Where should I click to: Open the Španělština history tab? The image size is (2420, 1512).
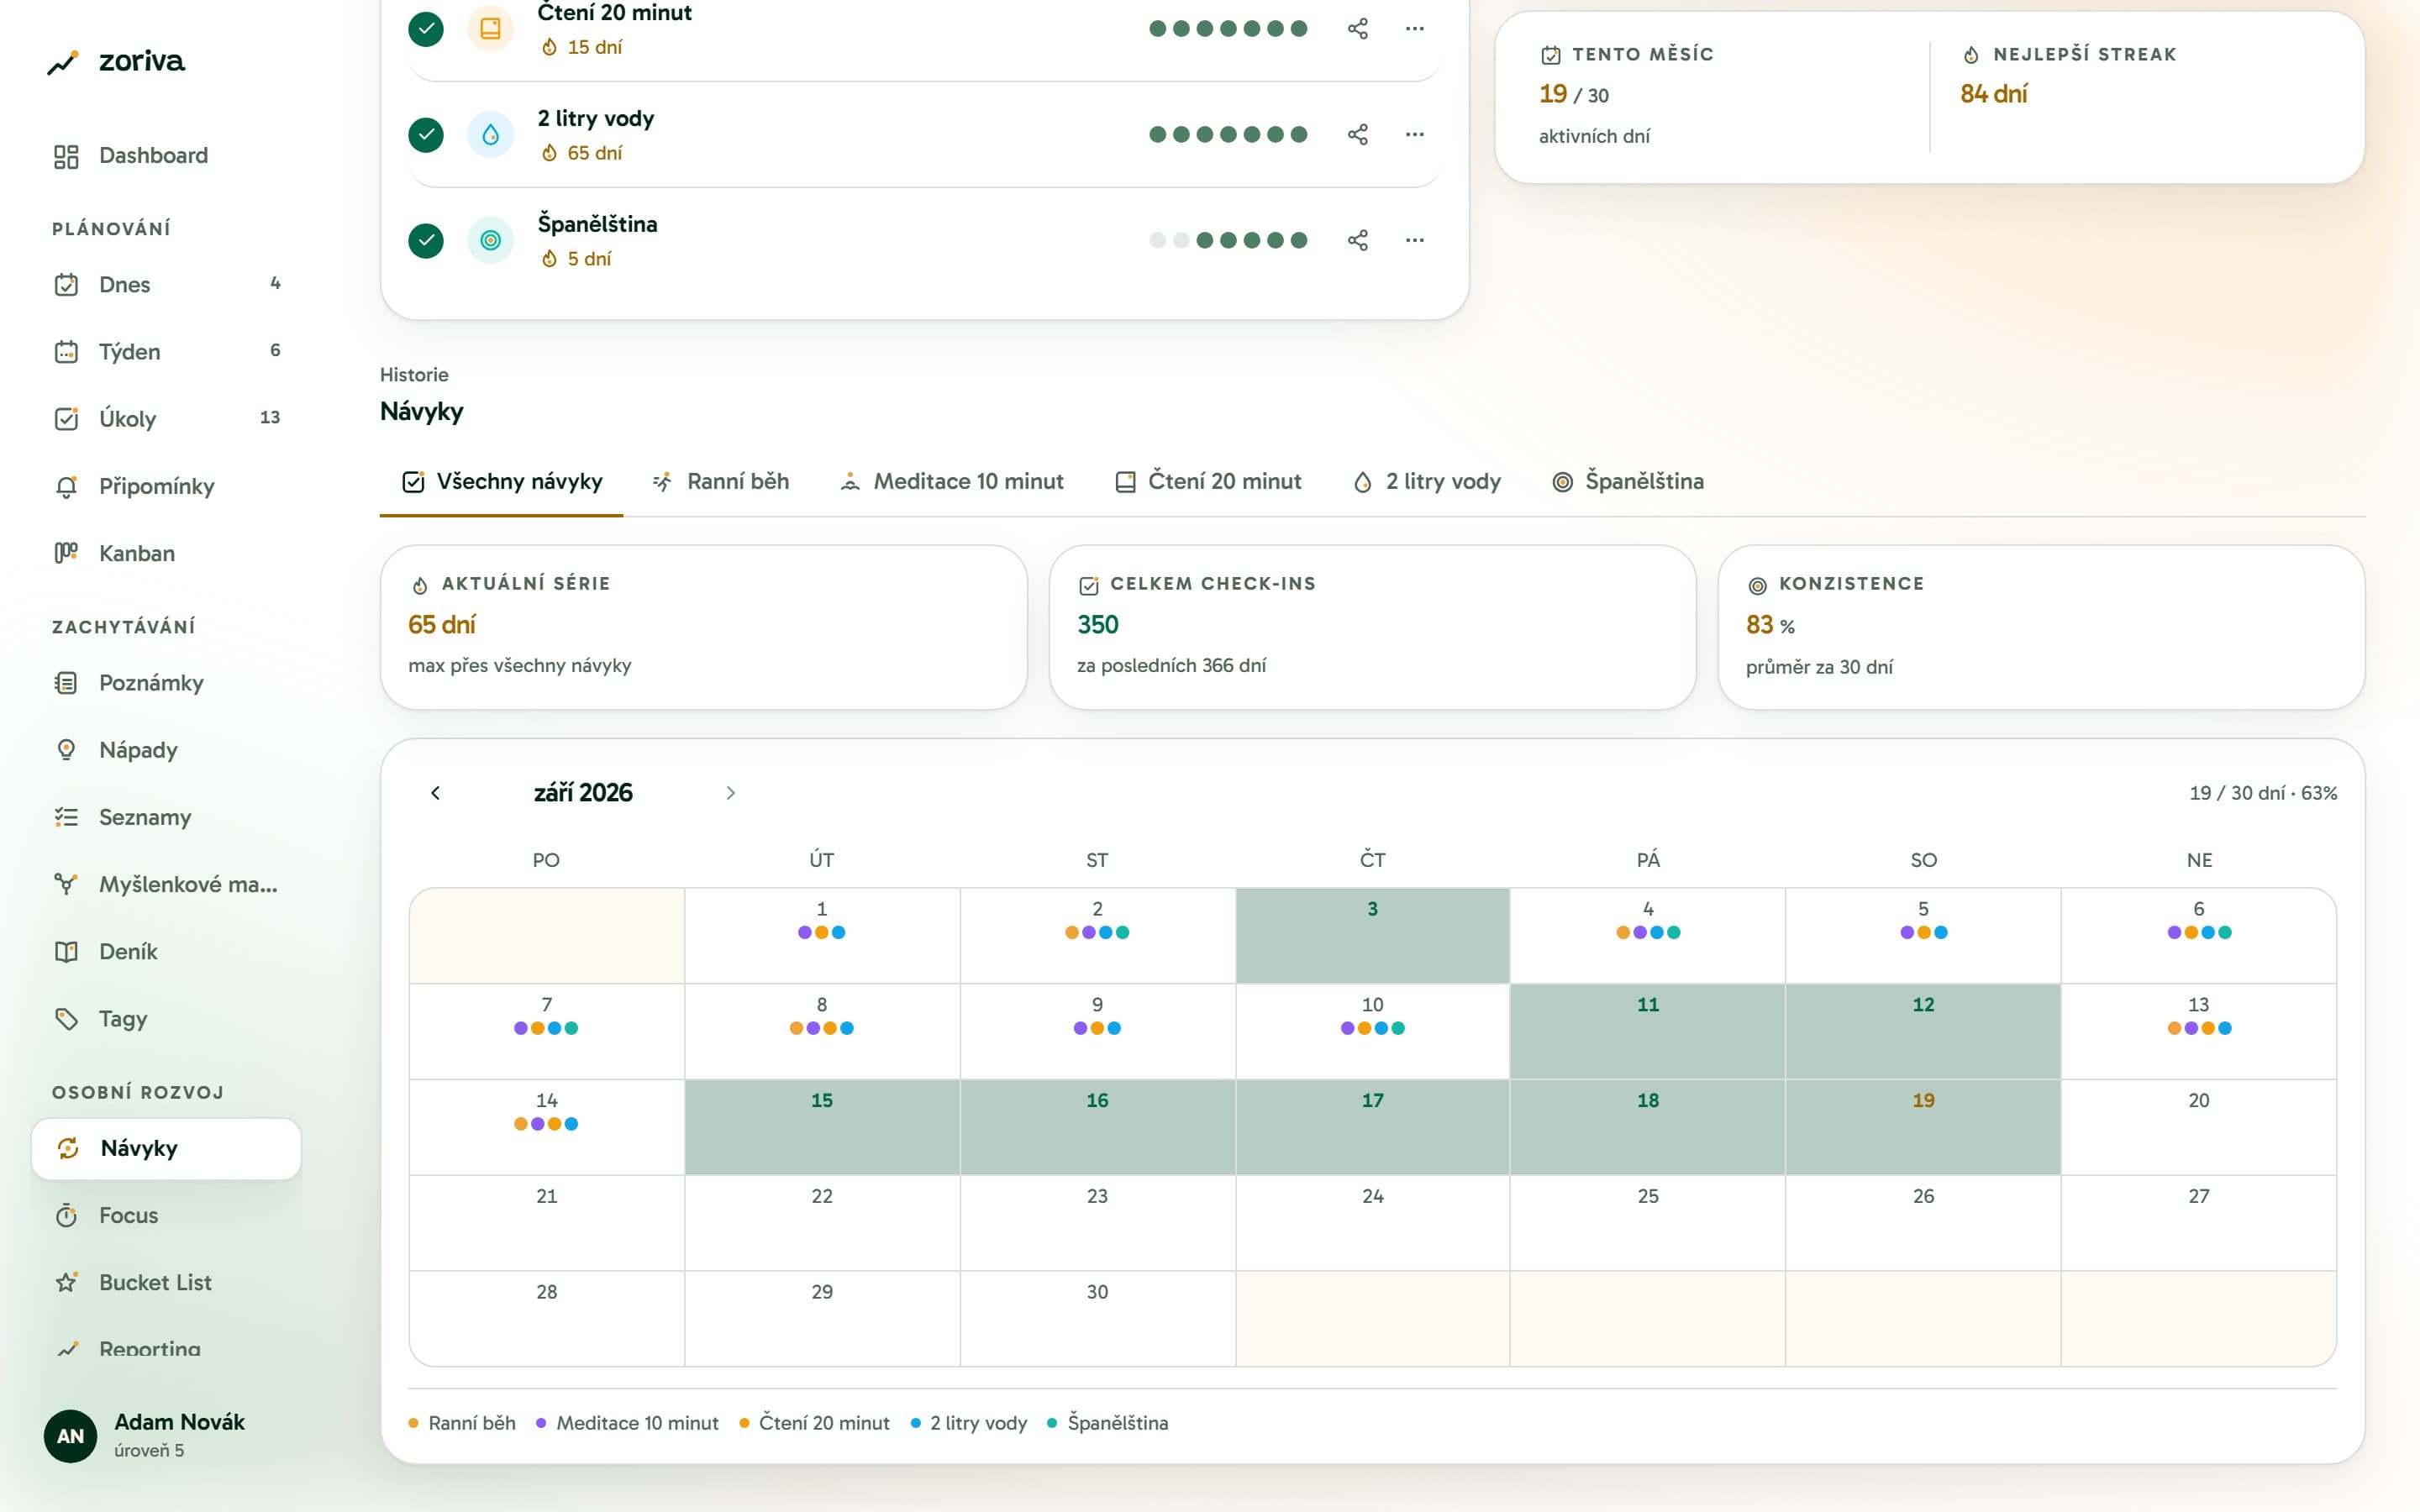(1627, 482)
